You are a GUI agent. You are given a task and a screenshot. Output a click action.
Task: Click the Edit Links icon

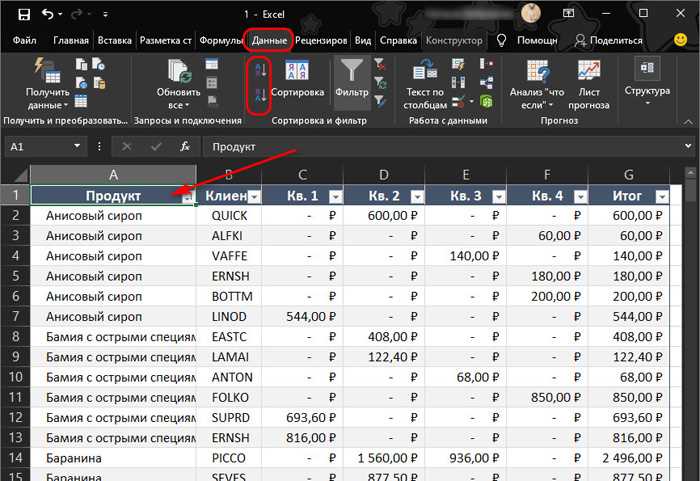tap(212, 101)
